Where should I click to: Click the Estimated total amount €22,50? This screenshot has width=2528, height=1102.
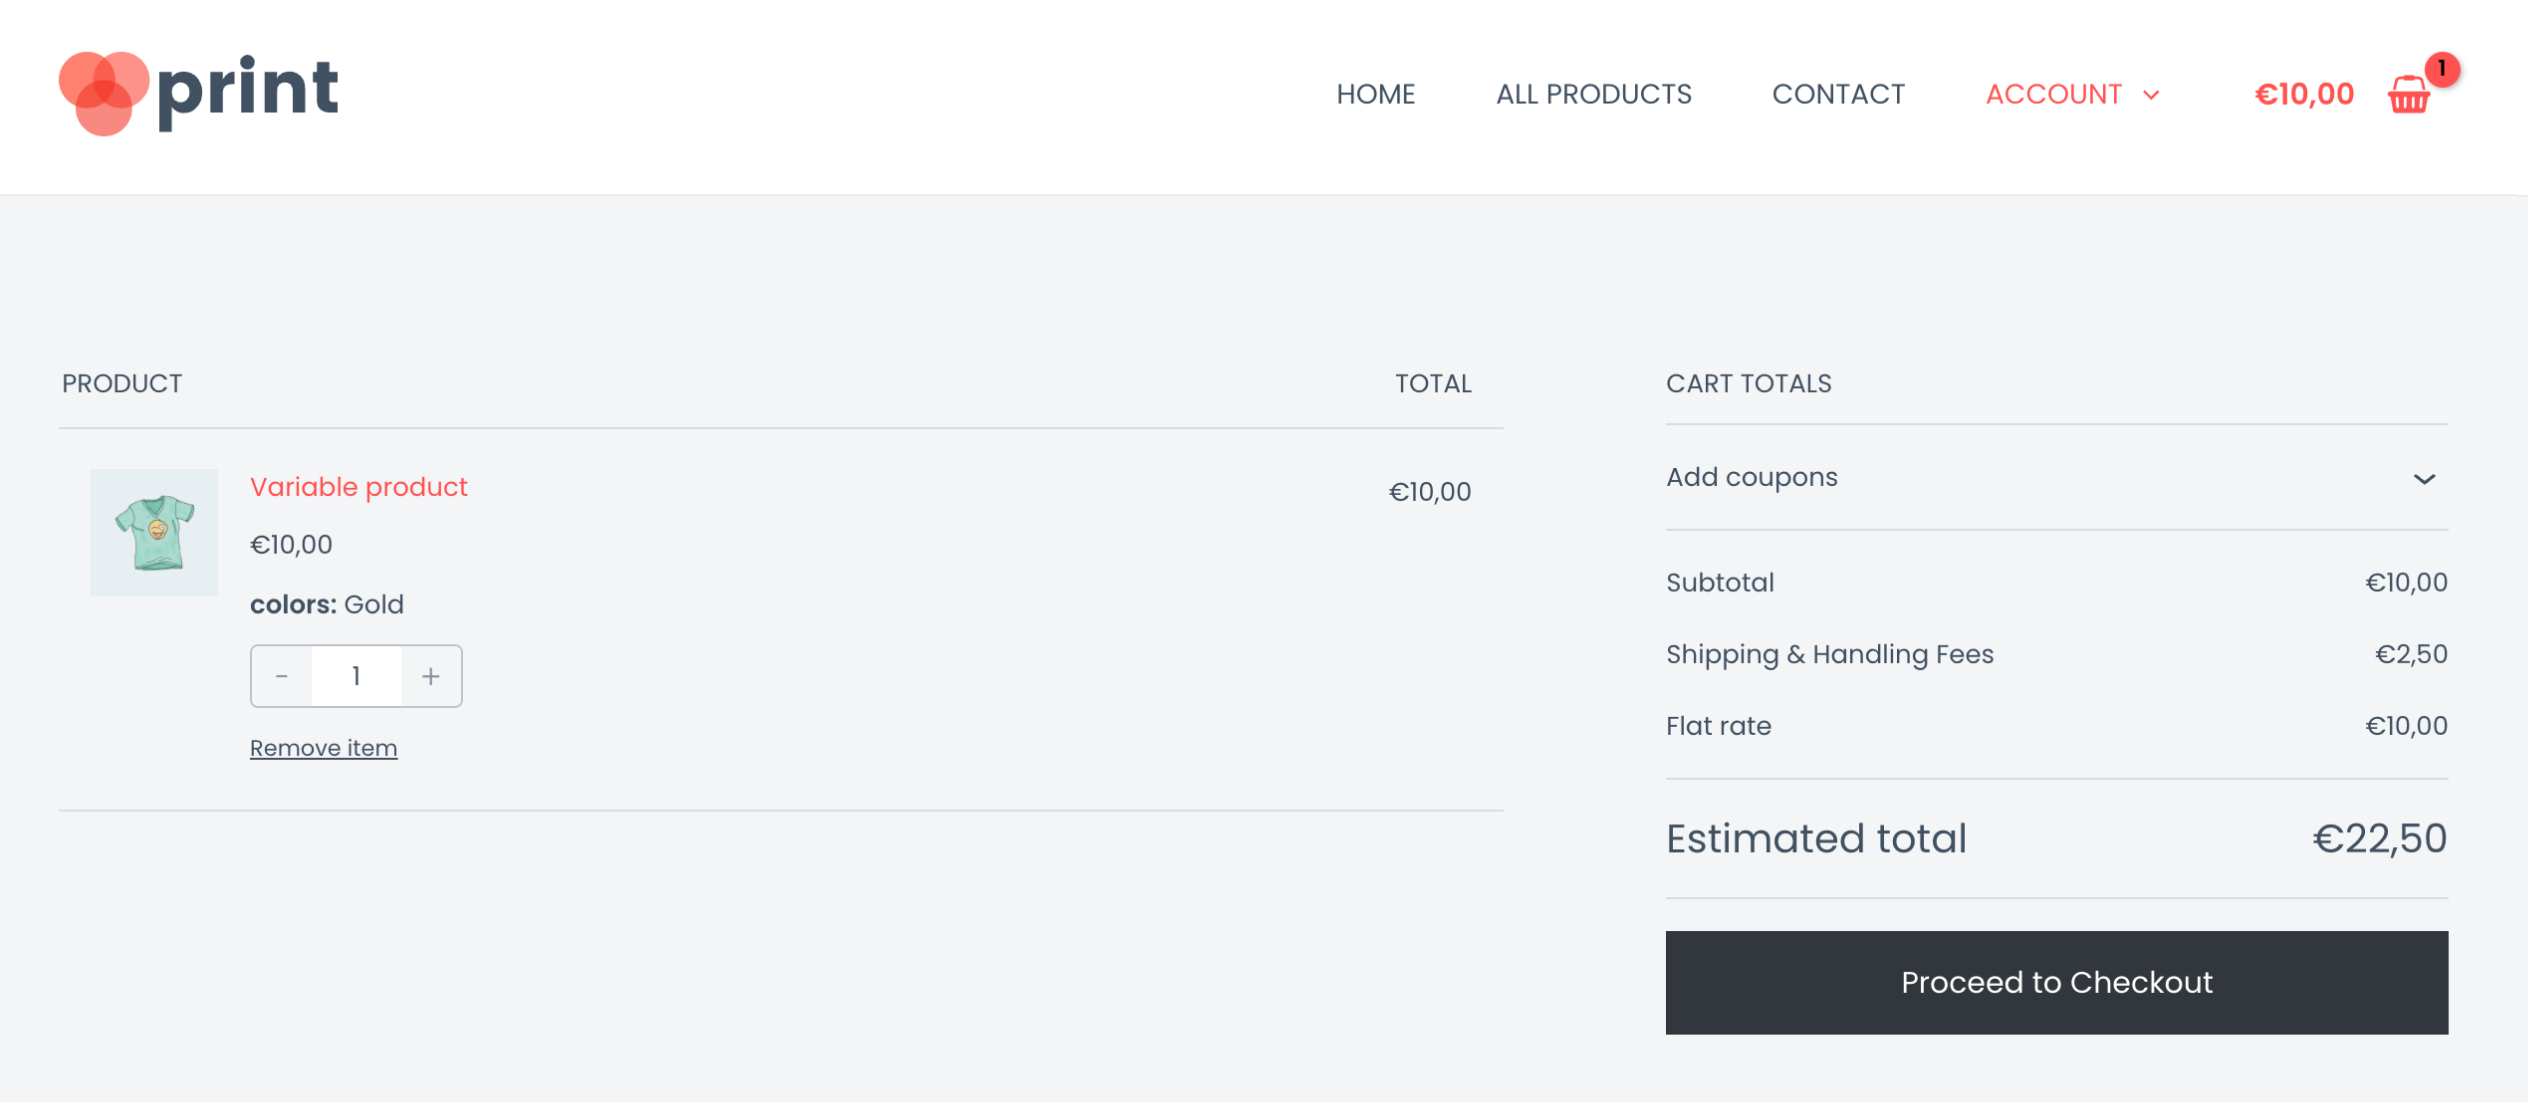click(2379, 838)
